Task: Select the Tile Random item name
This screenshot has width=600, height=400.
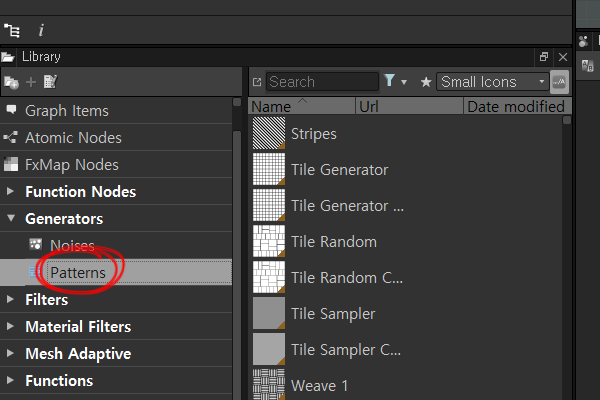Action: tap(334, 242)
